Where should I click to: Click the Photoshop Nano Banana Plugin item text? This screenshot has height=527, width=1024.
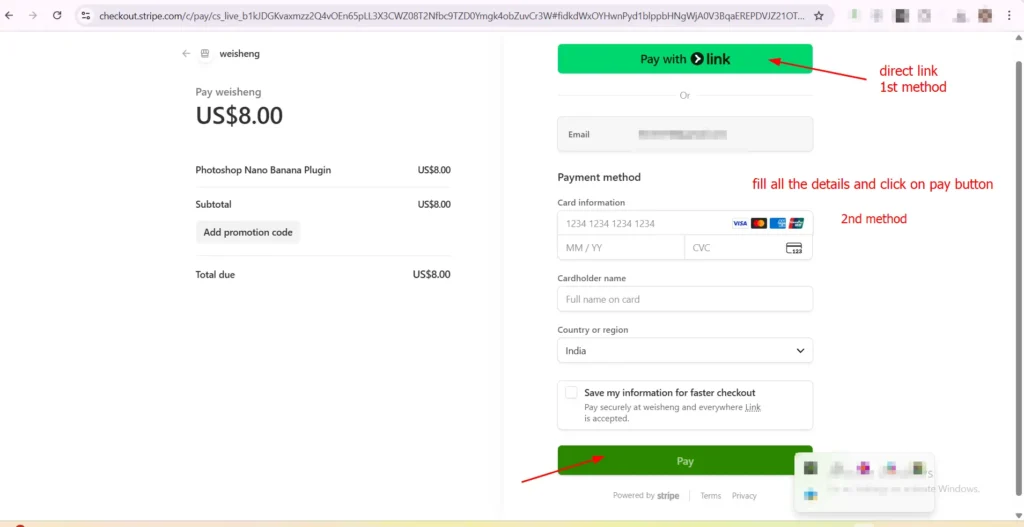pos(263,170)
